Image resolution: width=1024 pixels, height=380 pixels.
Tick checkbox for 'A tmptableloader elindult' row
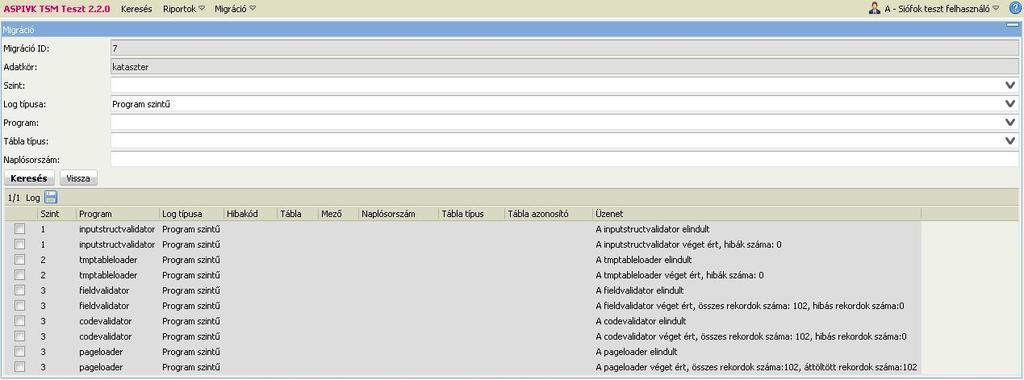coord(20,260)
